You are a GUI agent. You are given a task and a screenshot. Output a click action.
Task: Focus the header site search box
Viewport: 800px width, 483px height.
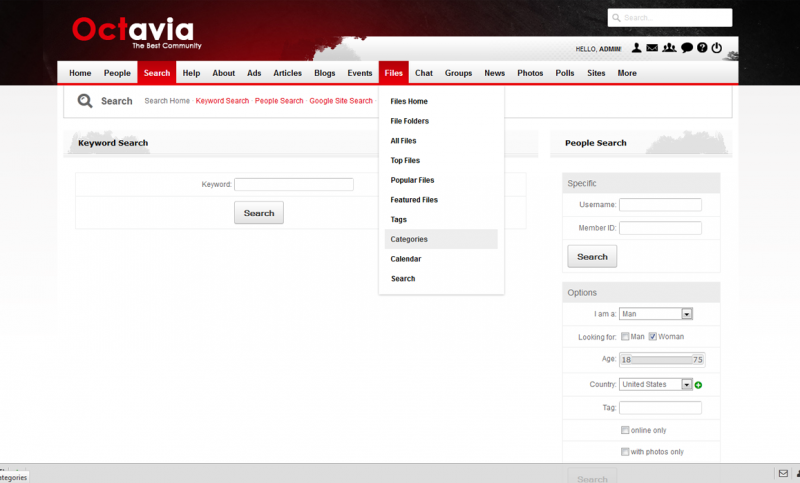pyautogui.click(x=670, y=17)
